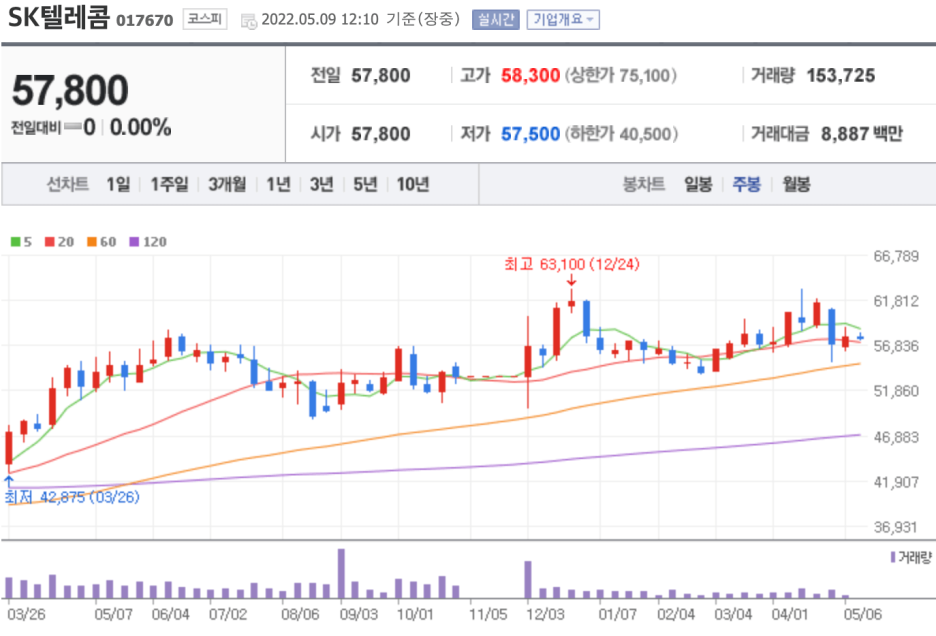This screenshot has width=936, height=636.
Task: Open the 기업개요 dropdown
Action: click(563, 20)
